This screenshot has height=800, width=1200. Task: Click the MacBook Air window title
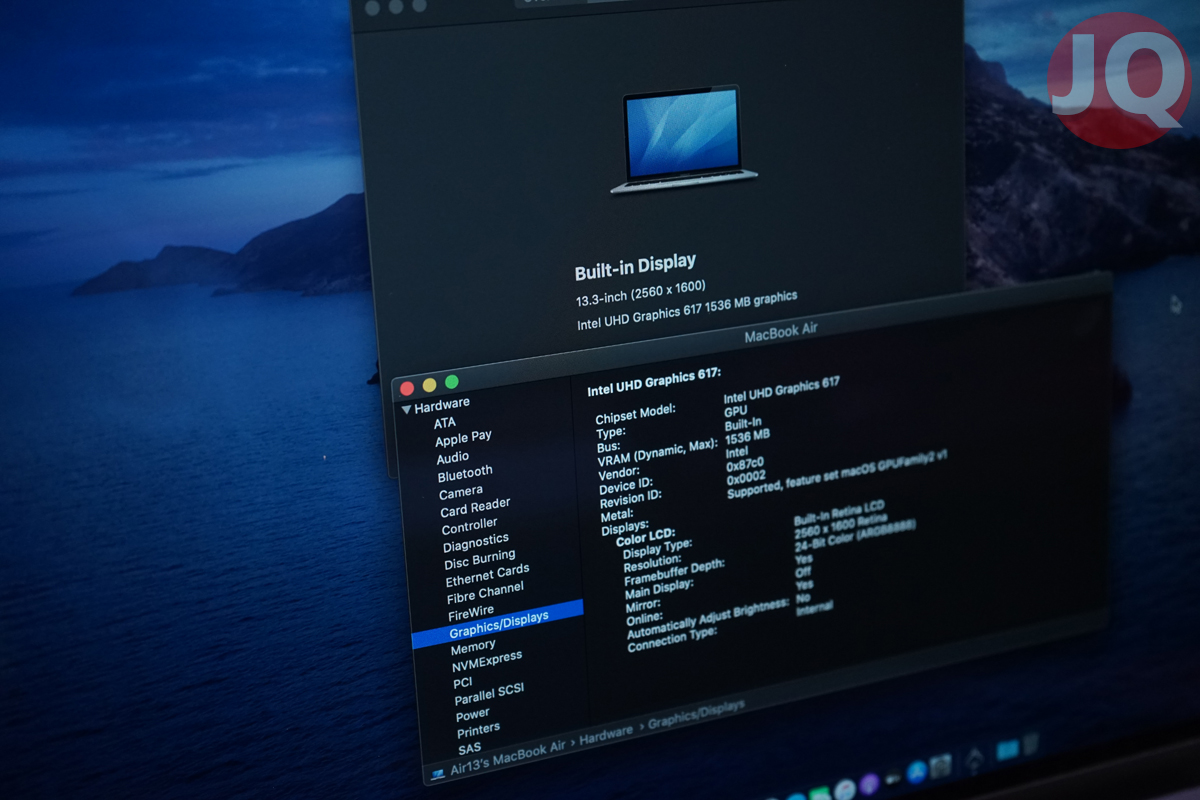pyautogui.click(x=782, y=333)
